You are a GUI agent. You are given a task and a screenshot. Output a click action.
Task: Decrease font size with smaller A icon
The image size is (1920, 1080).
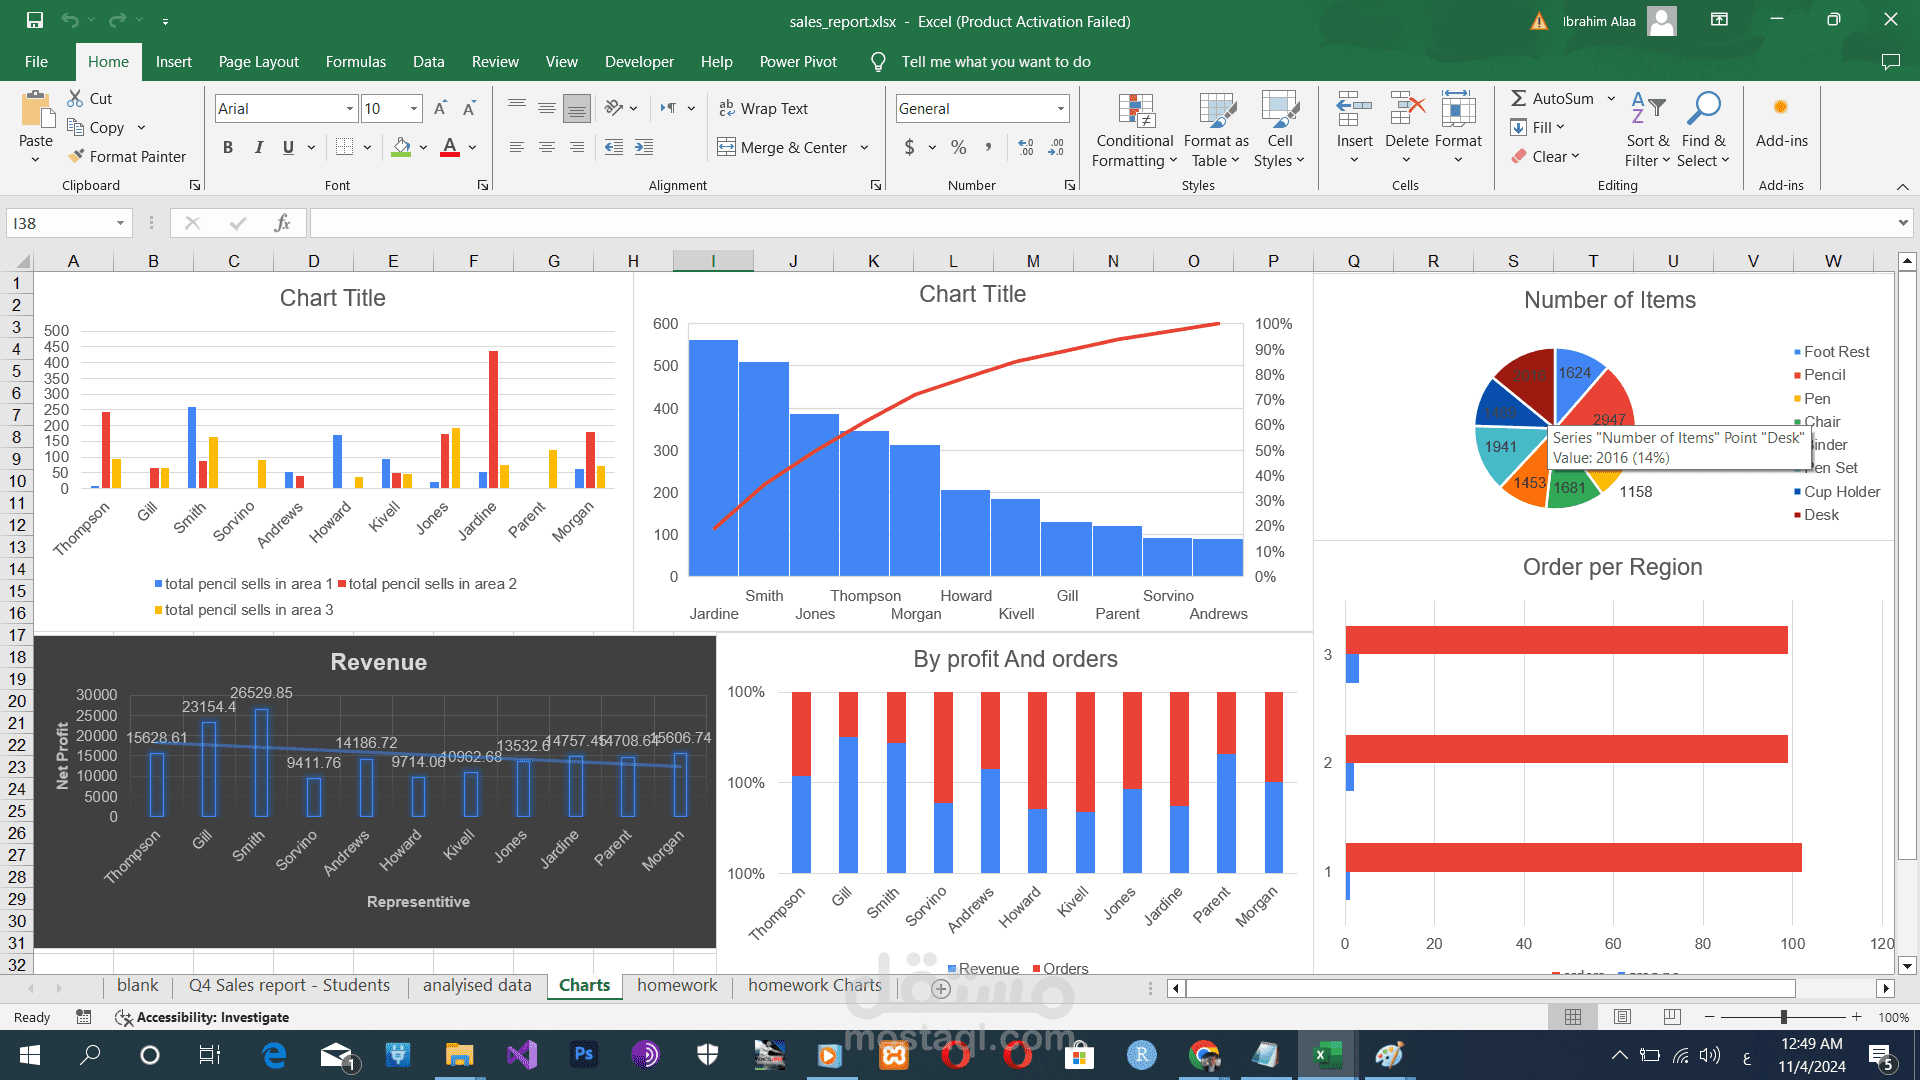[x=470, y=108]
